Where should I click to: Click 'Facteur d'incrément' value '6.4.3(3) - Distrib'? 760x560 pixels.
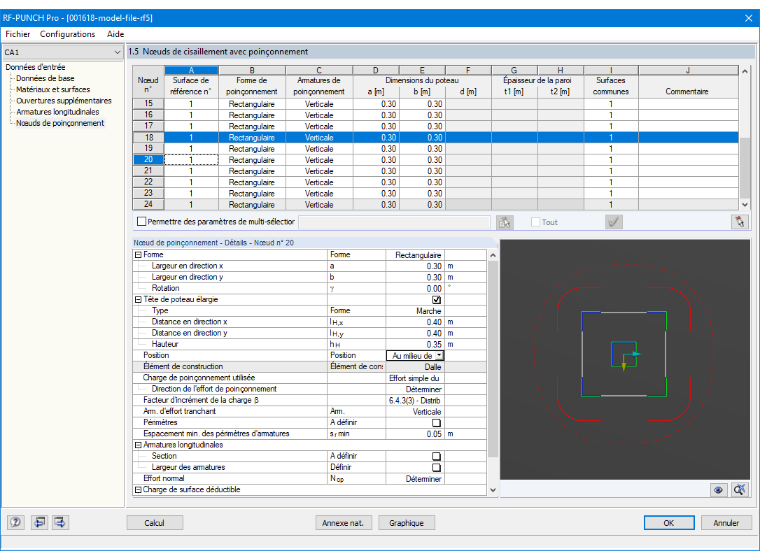tap(414, 400)
